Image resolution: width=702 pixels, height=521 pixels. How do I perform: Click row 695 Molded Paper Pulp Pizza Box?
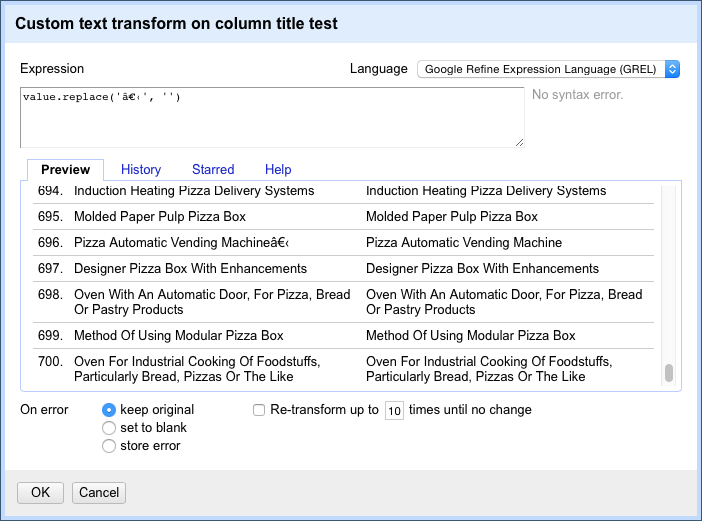point(160,217)
